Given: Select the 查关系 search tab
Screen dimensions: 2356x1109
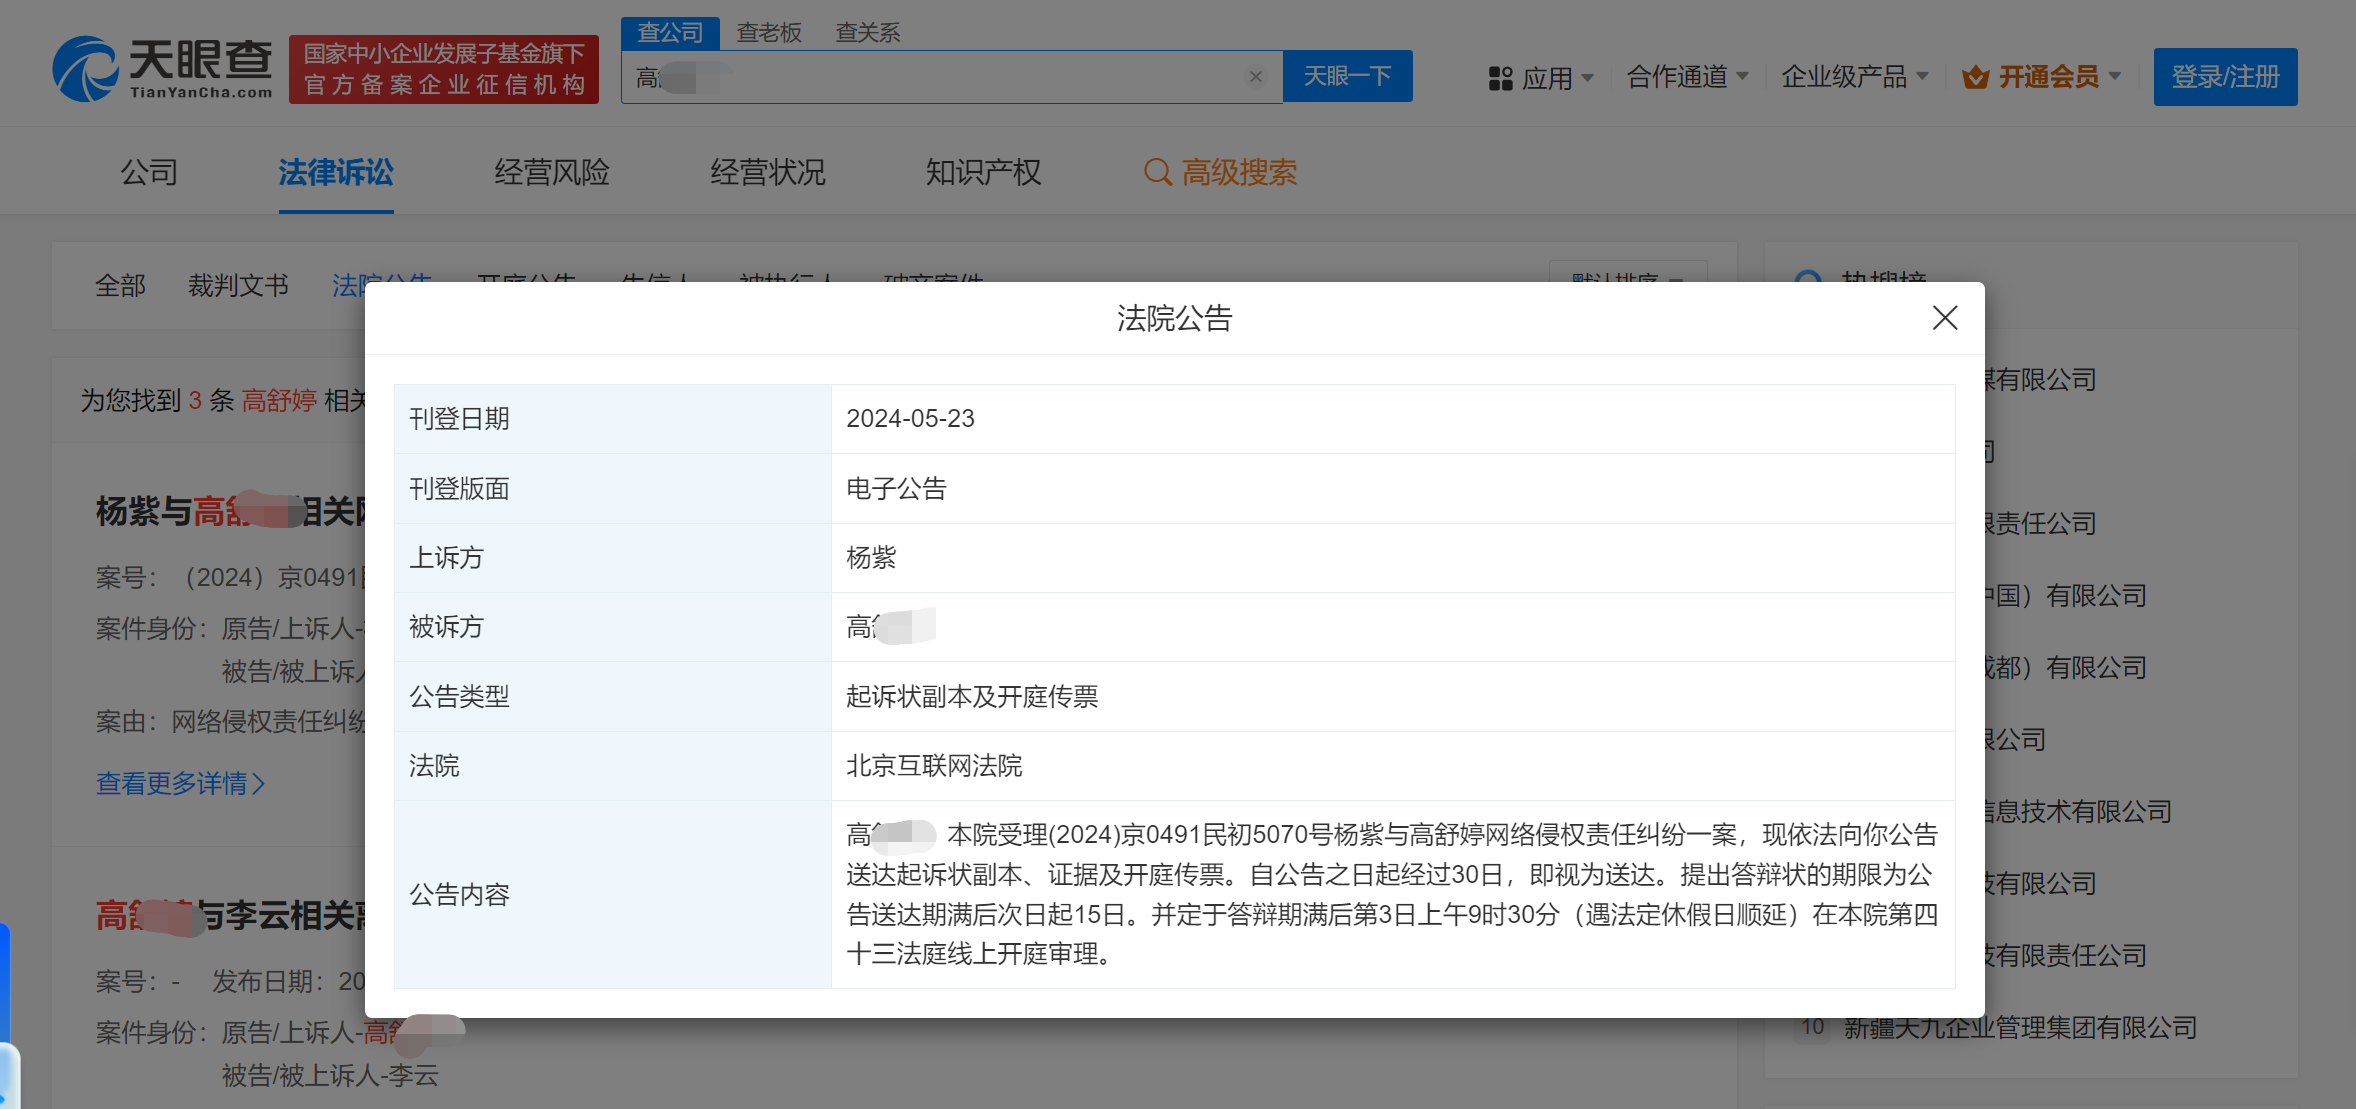Looking at the screenshot, I should pos(867,33).
